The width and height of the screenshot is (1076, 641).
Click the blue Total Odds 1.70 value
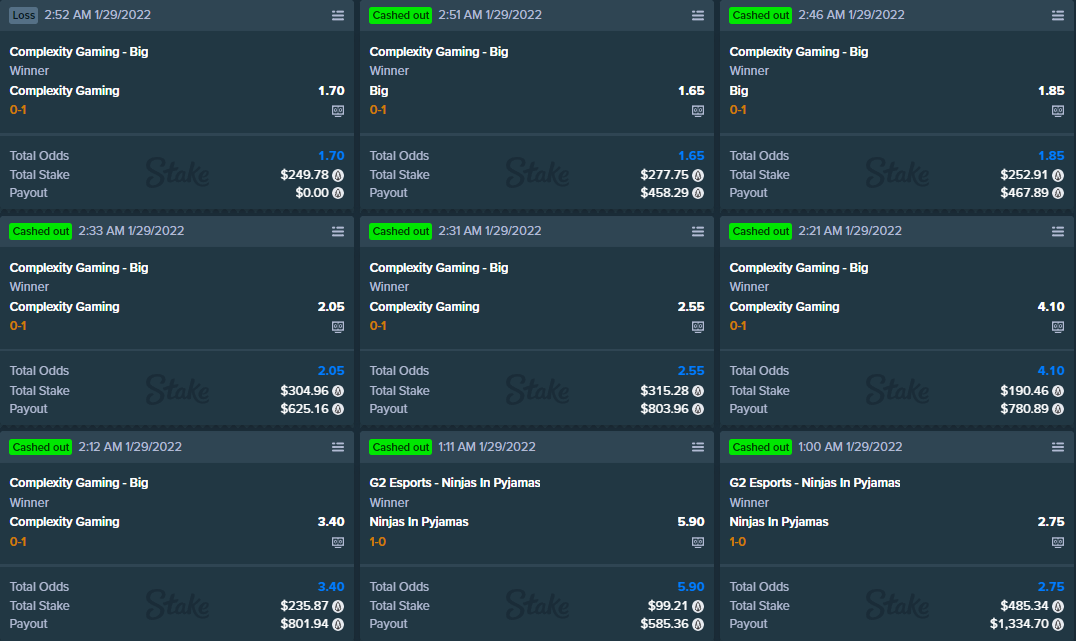click(x=331, y=156)
